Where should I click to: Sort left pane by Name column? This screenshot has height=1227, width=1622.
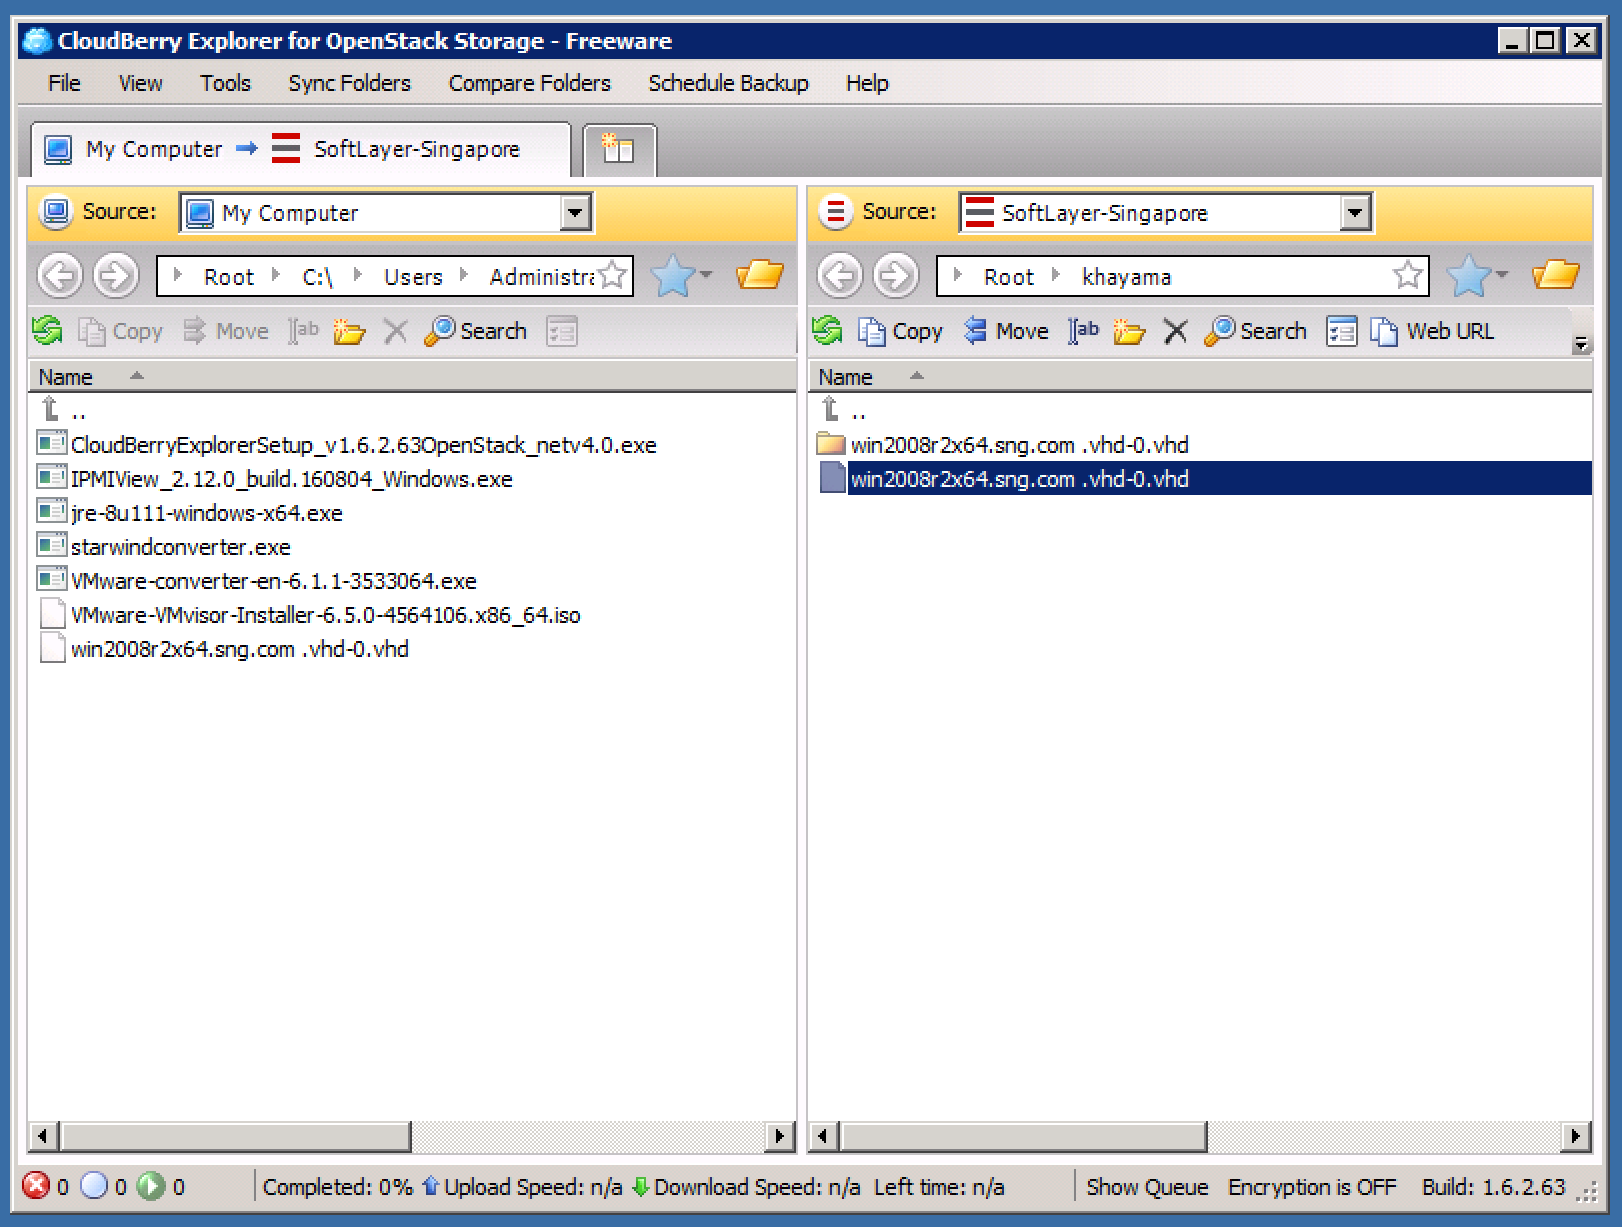[x=412, y=377]
